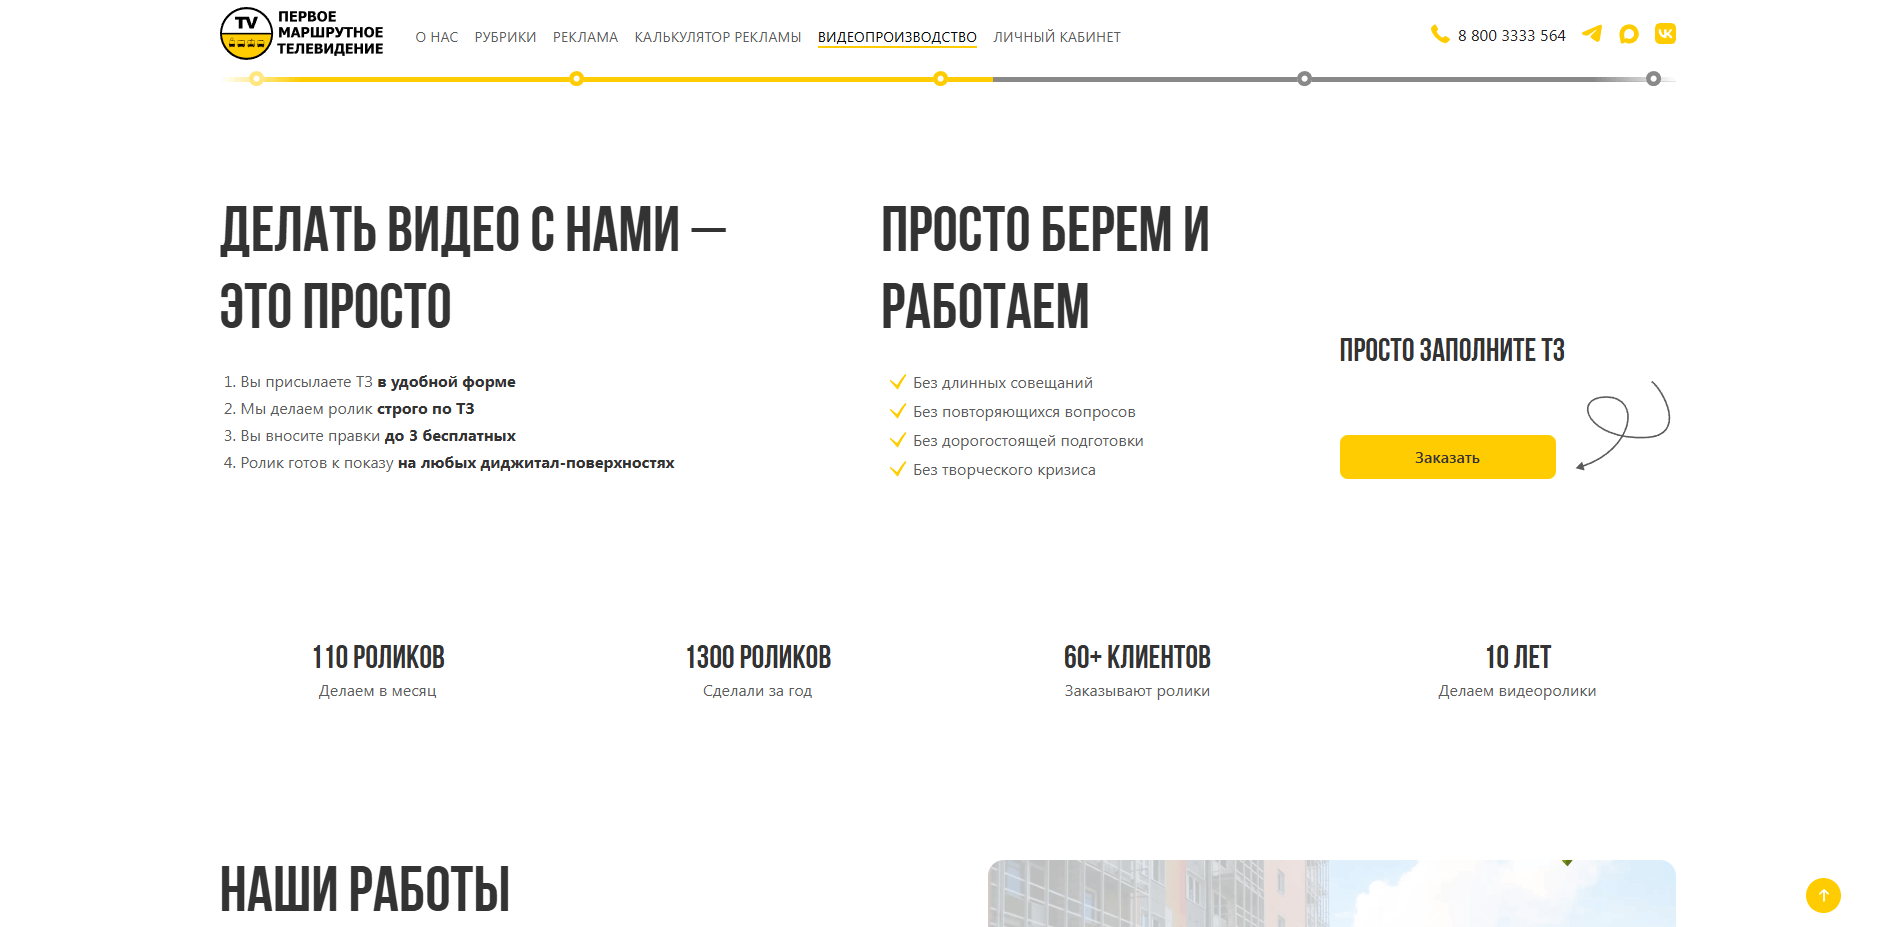The image size is (1895, 927).
Task: Click the Первое Маршрутное Телевидение logo
Action: (x=302, y=33)
